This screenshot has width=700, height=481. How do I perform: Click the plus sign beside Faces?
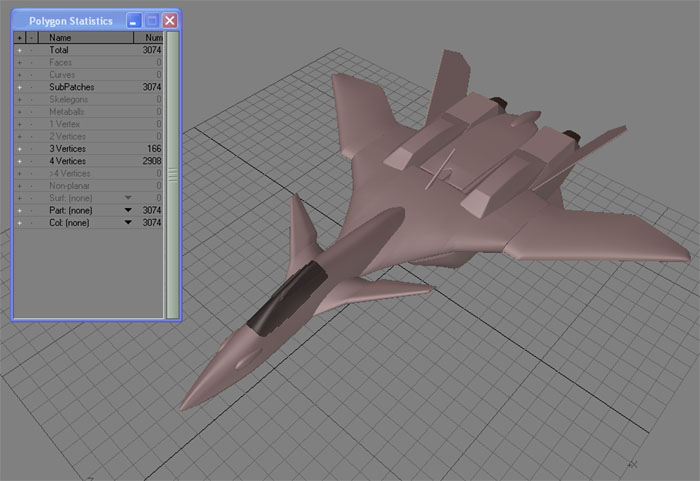pyautogui.click(x=20, y=63)
